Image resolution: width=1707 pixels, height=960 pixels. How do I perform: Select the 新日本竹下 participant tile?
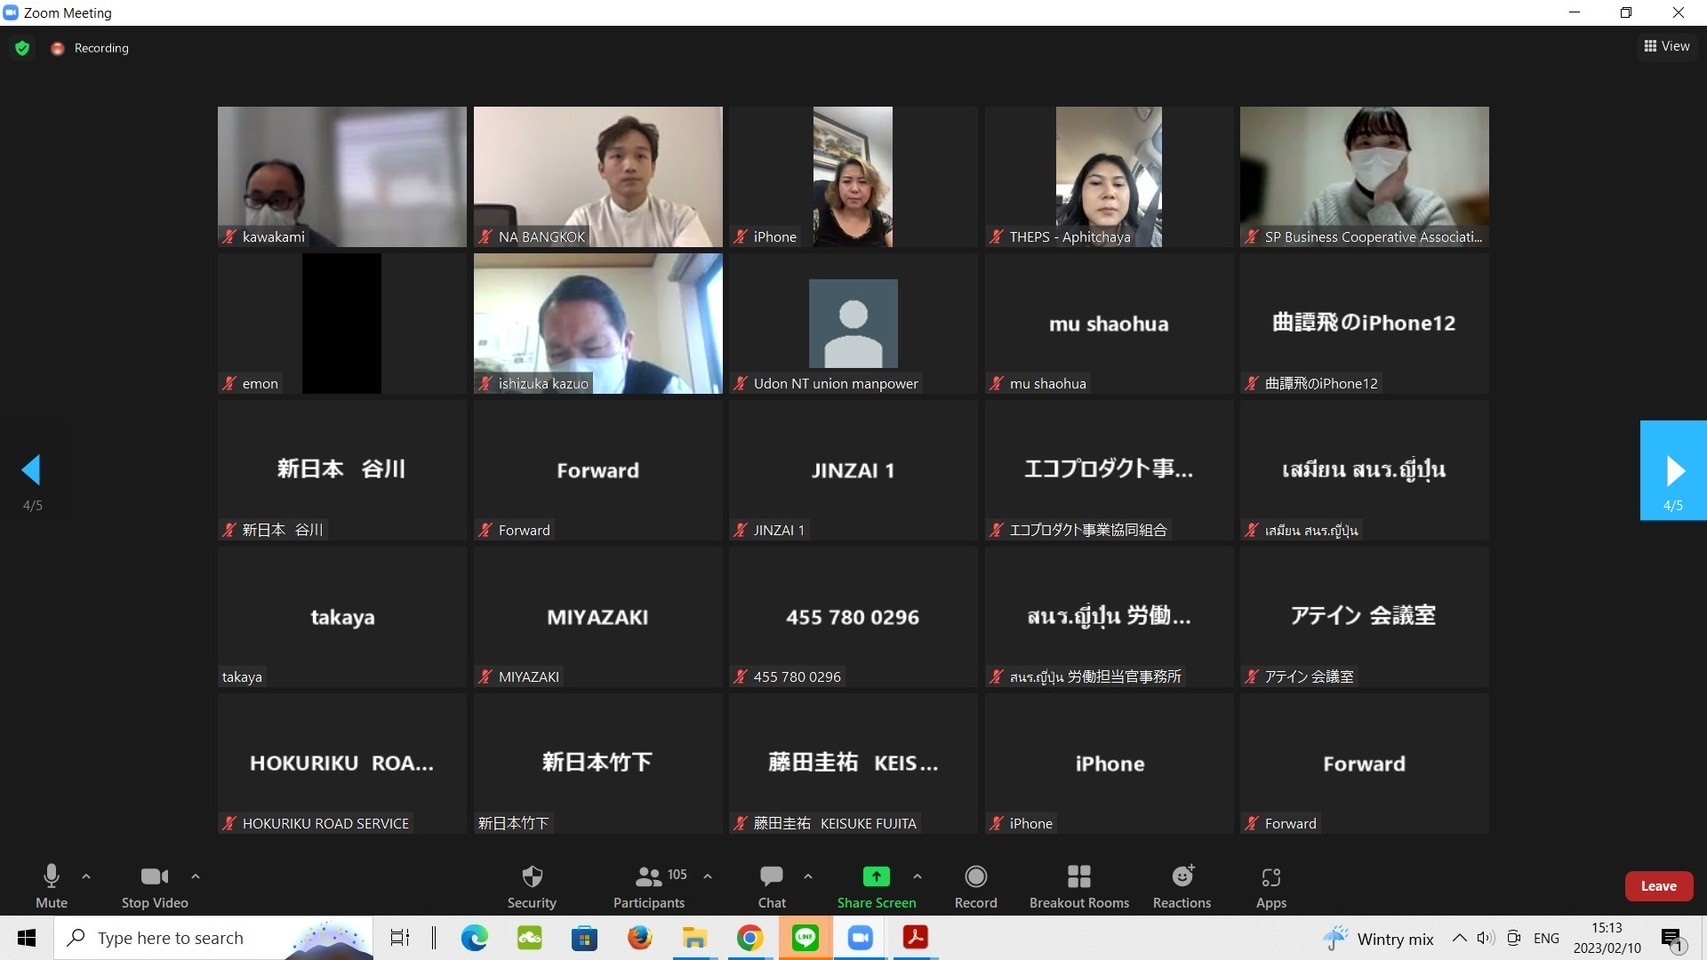(598, 763)
